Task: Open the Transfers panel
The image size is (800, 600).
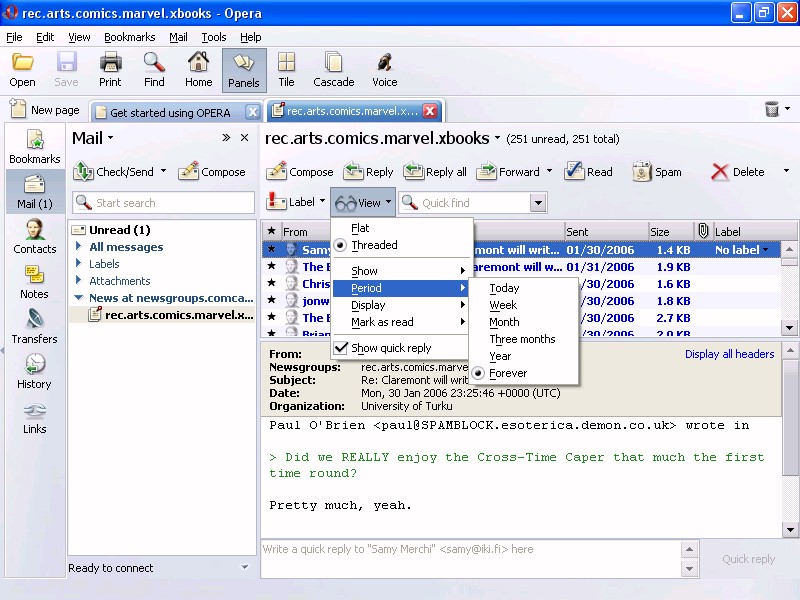Action: (35, 327)
